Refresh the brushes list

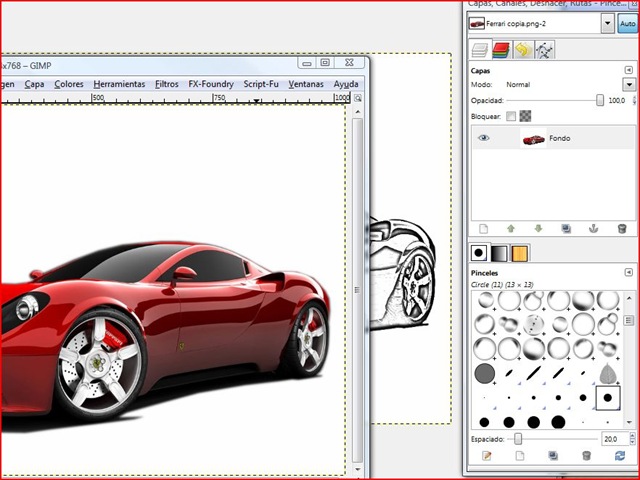pos(622,456)
